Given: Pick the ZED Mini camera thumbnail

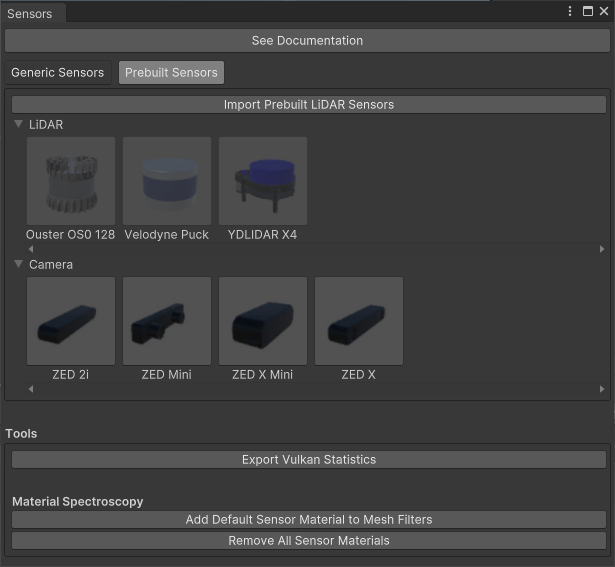Looking at the screenshot, I should [x=167, y=321].
